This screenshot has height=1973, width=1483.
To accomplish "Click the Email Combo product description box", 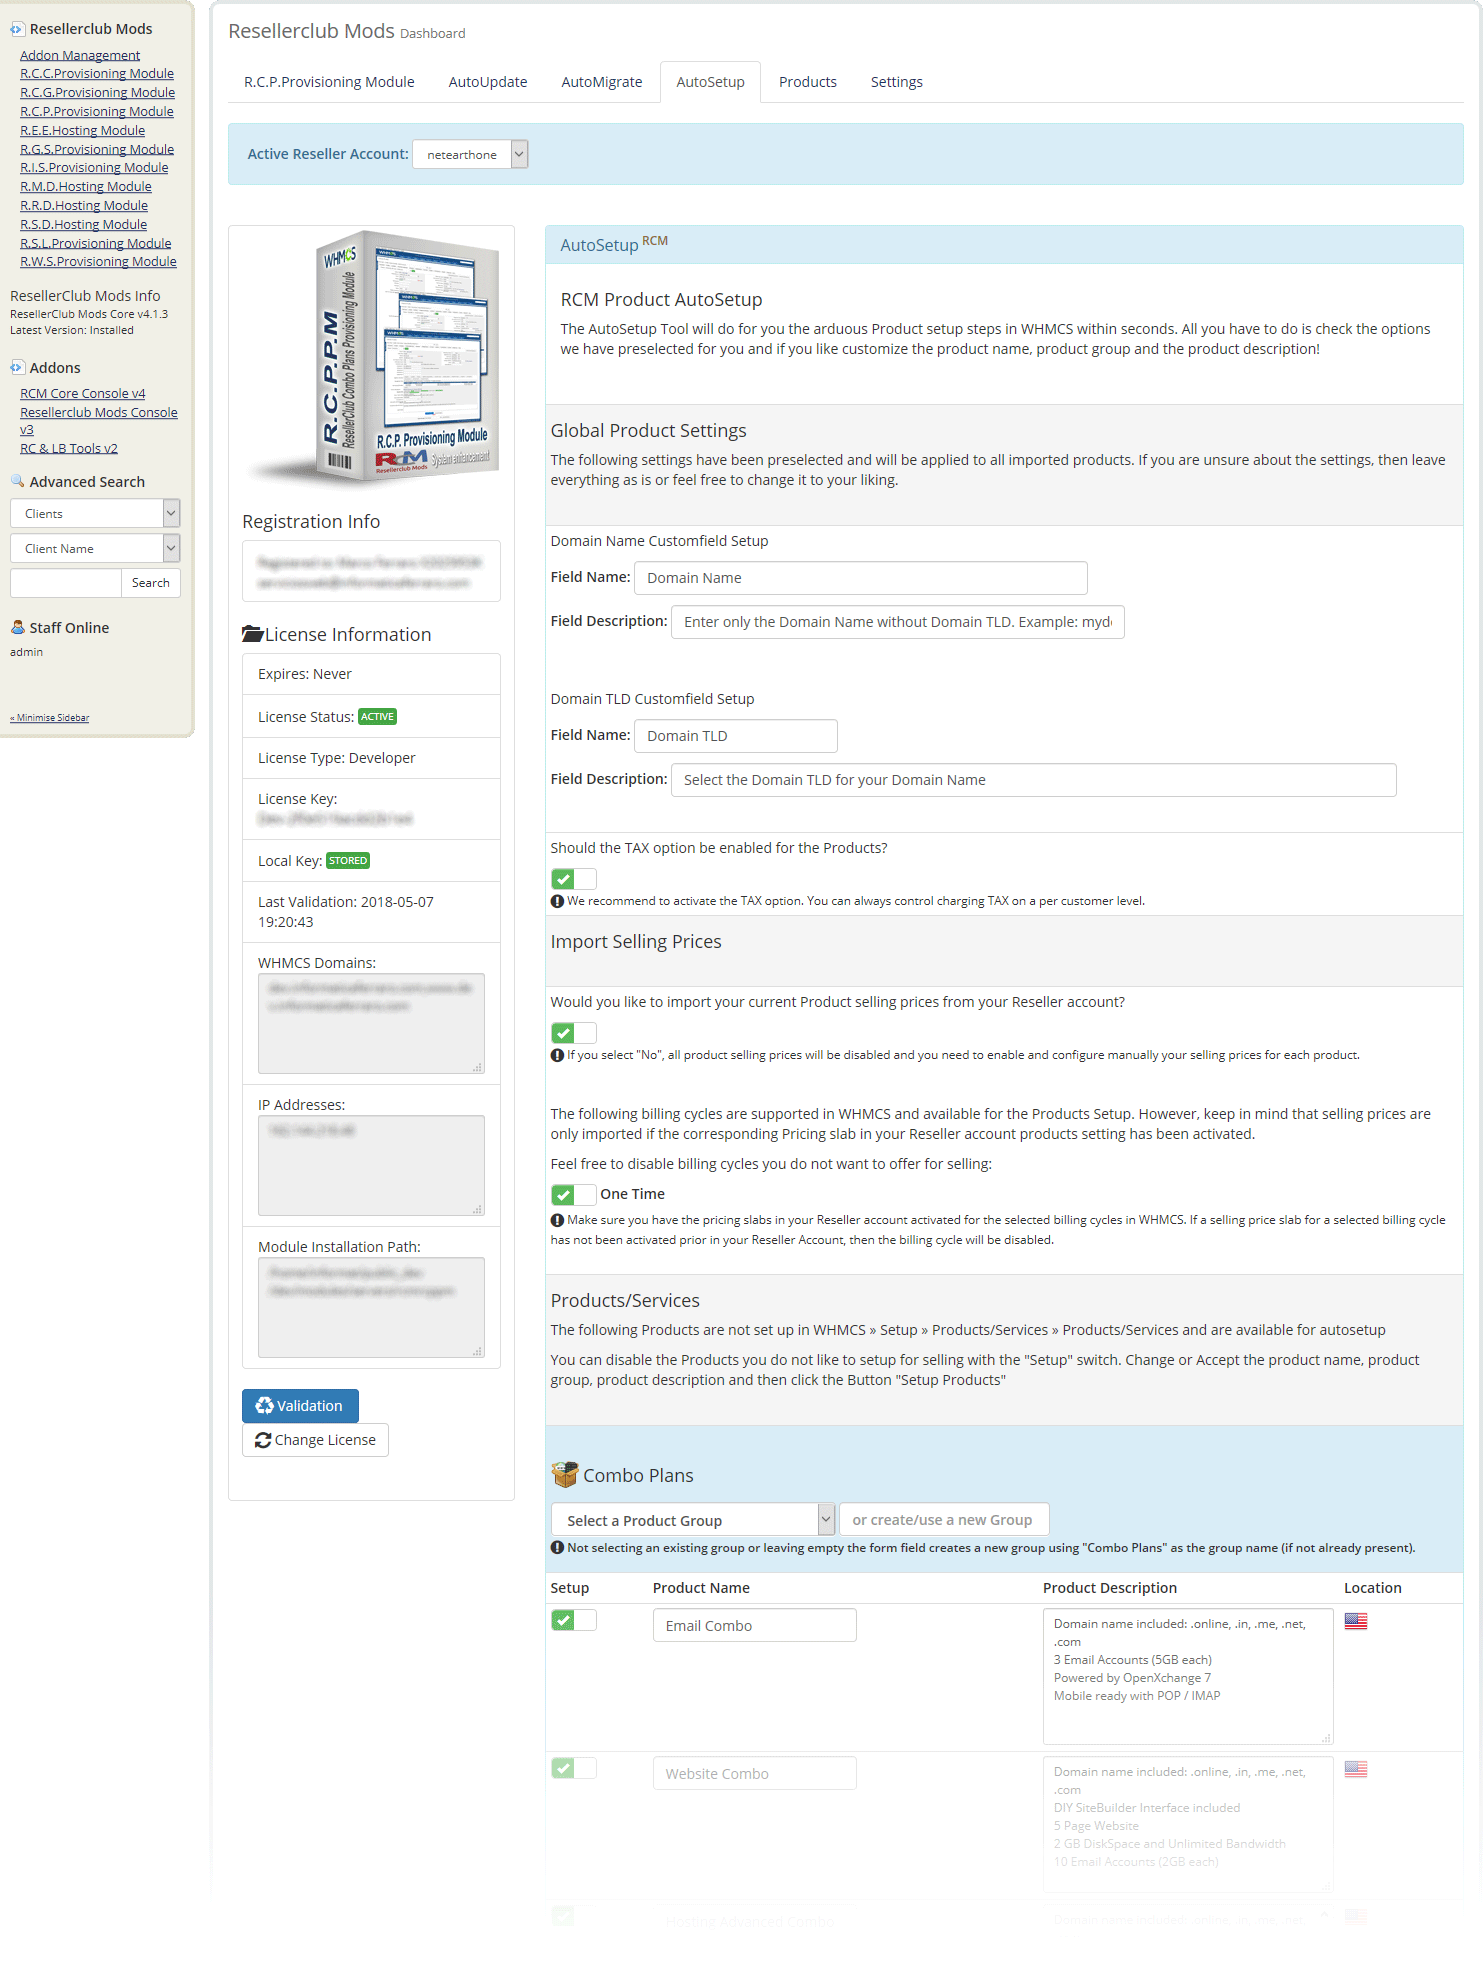I will (x=1188, y=1676).
